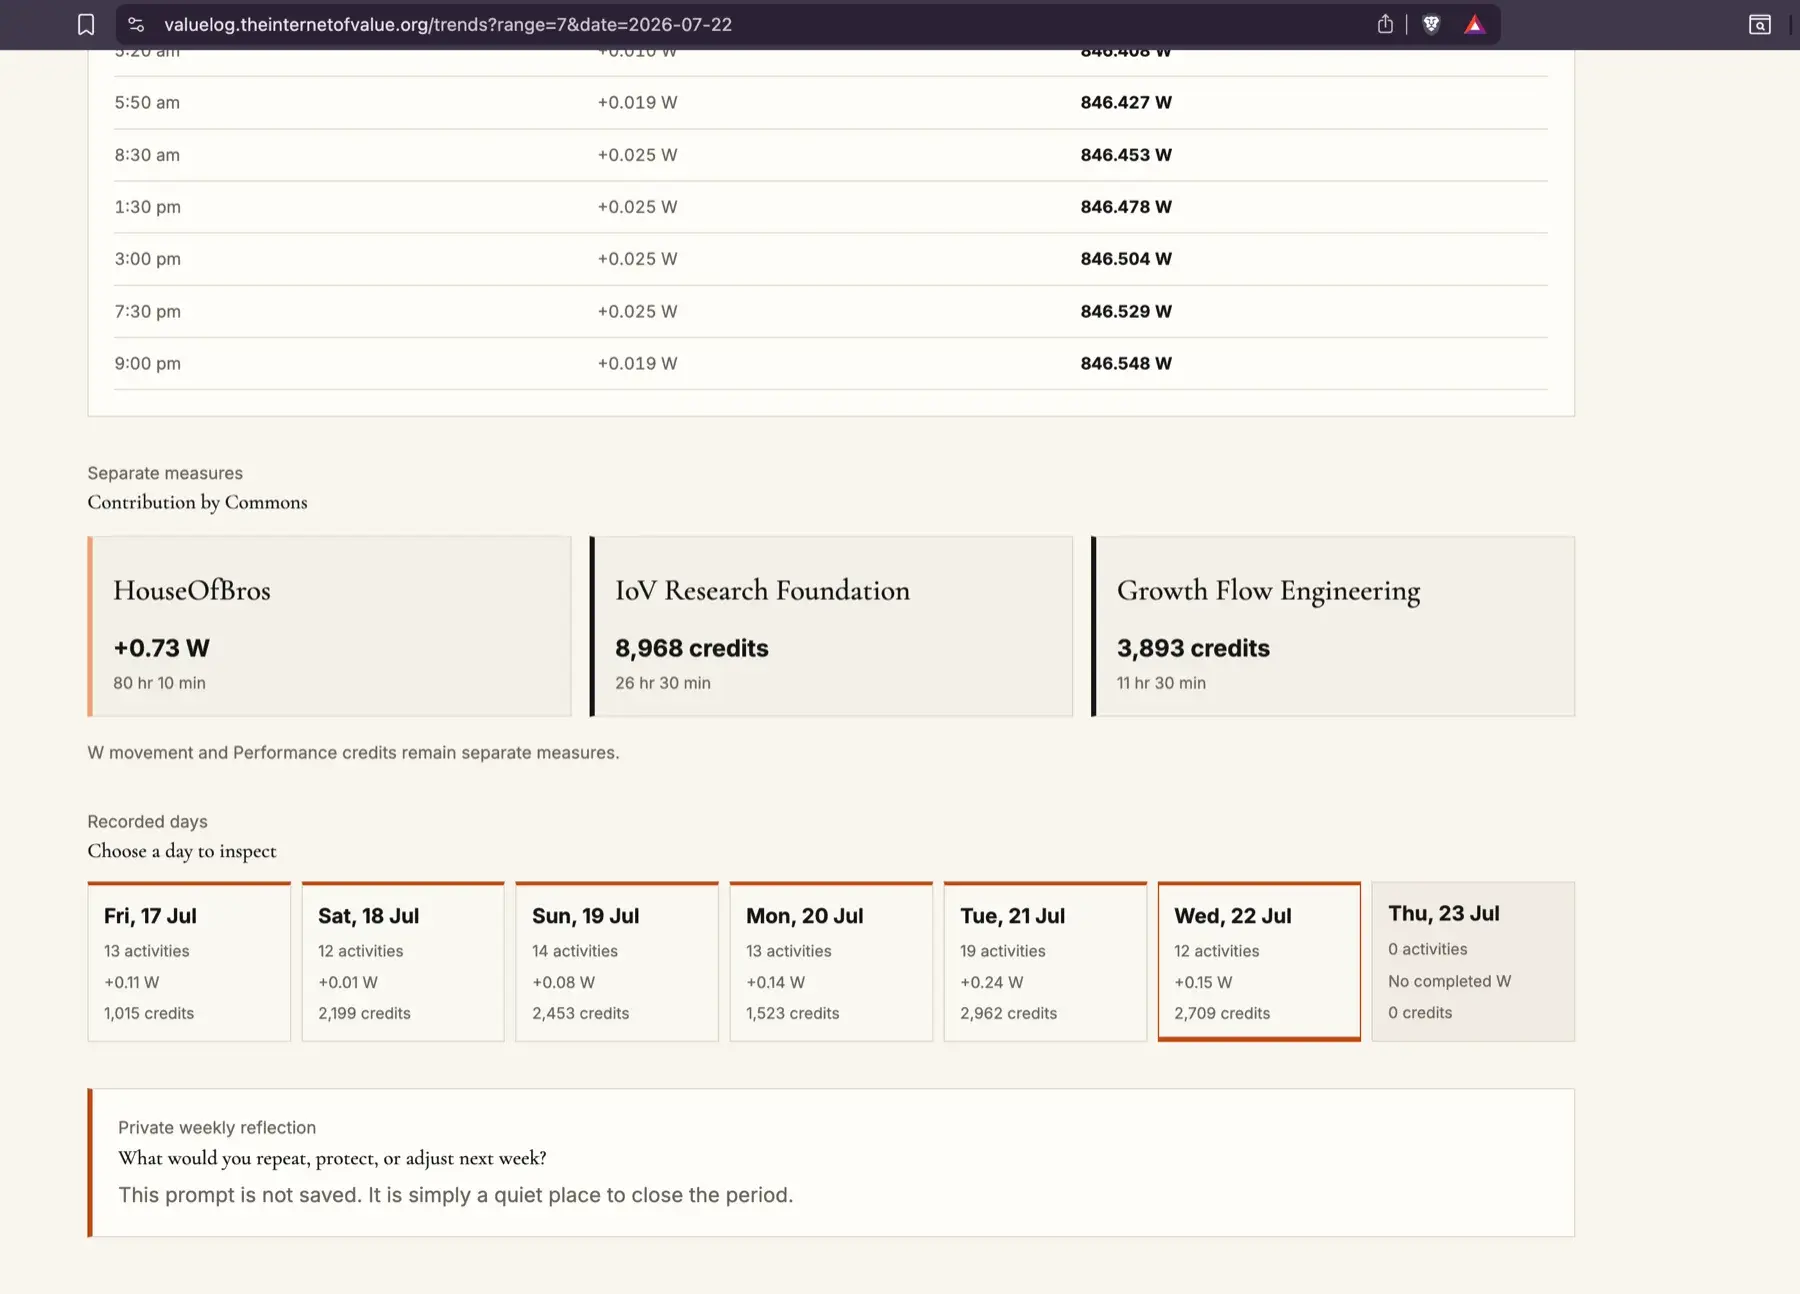Click +0.025 W in the 8:30 am row
Image resolution: width=1800 pixels, height=1294 pixels.
point(637,155)
